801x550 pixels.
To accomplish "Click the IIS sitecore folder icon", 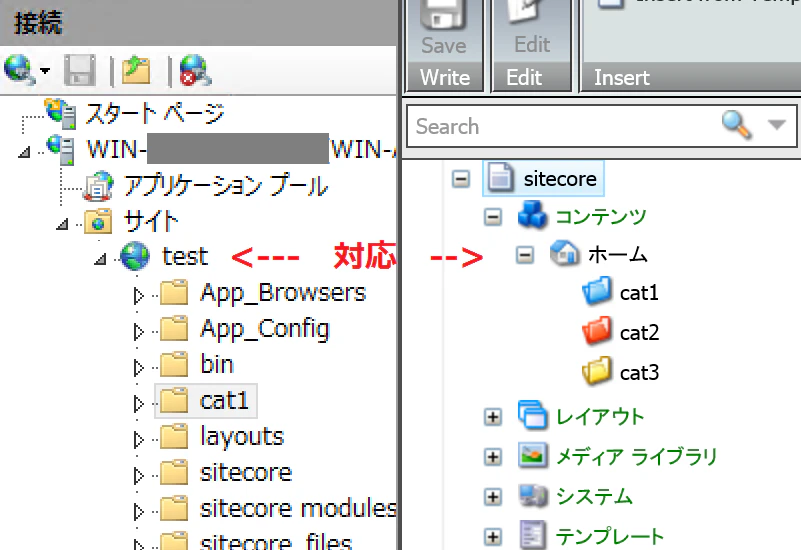I will pyautogui.click(x=174, y=472).
